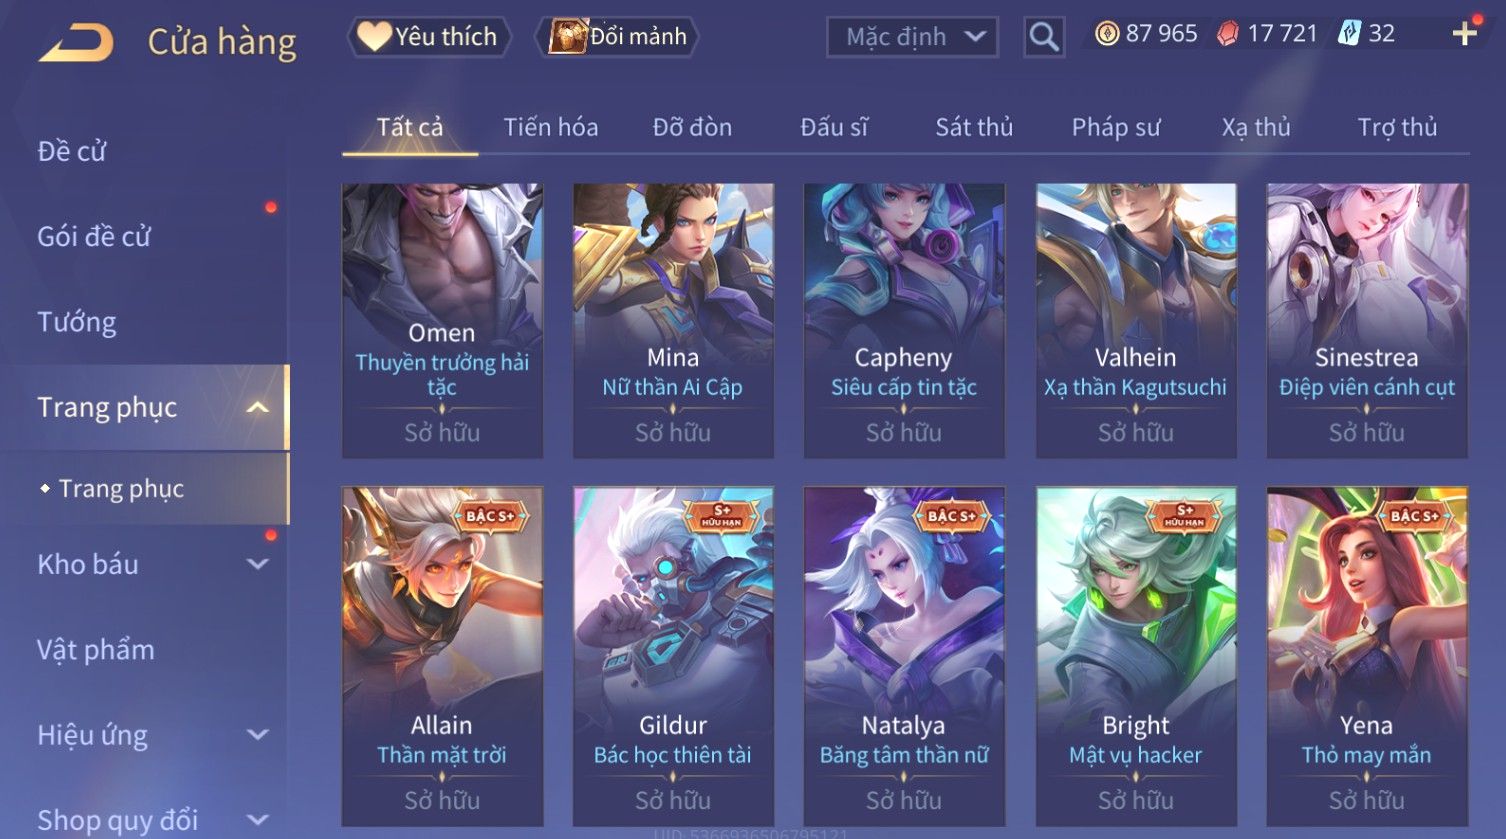Tap the gold coin balance icon

[1107, 34]
